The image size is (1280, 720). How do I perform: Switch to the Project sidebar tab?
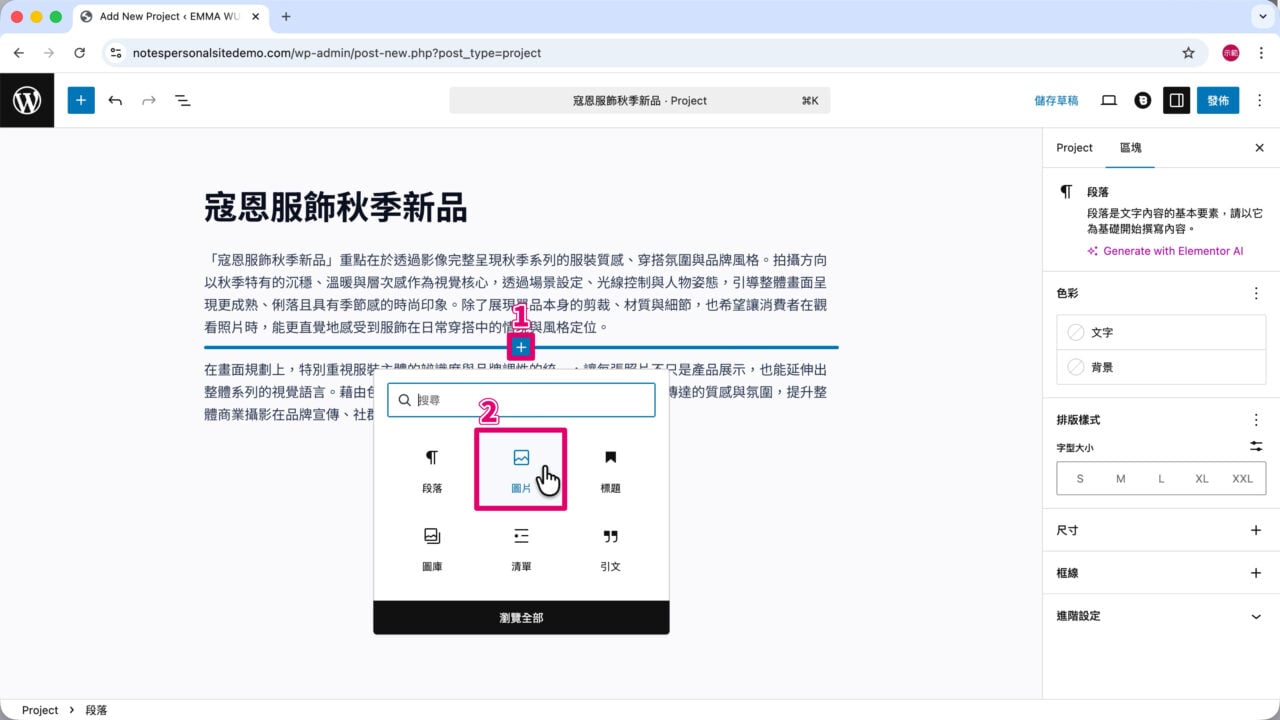(1074, 147)
